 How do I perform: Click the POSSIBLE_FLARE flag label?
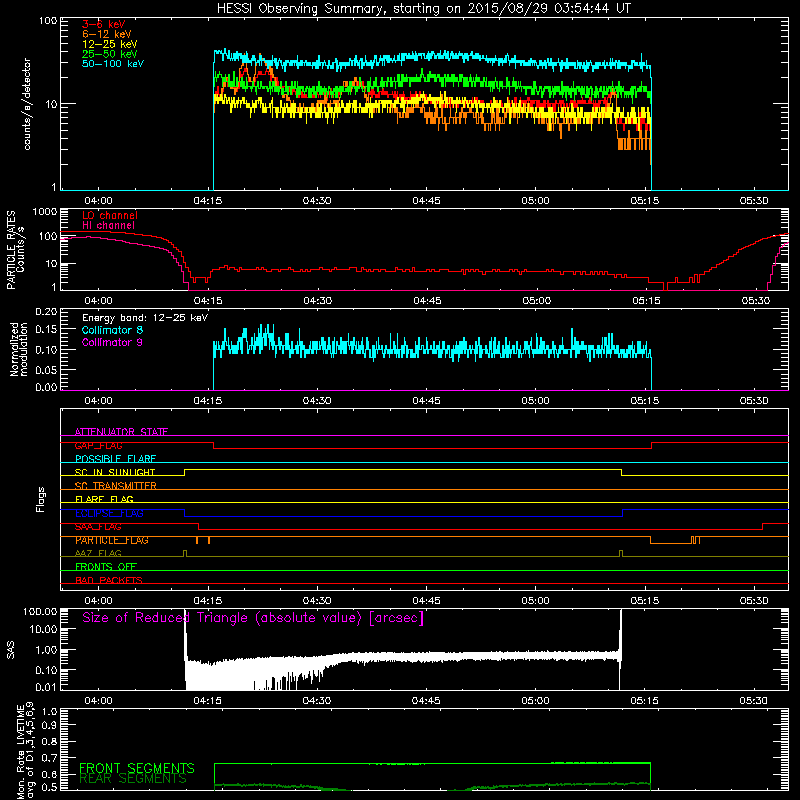pyautogui.click(x=115, y=459)
